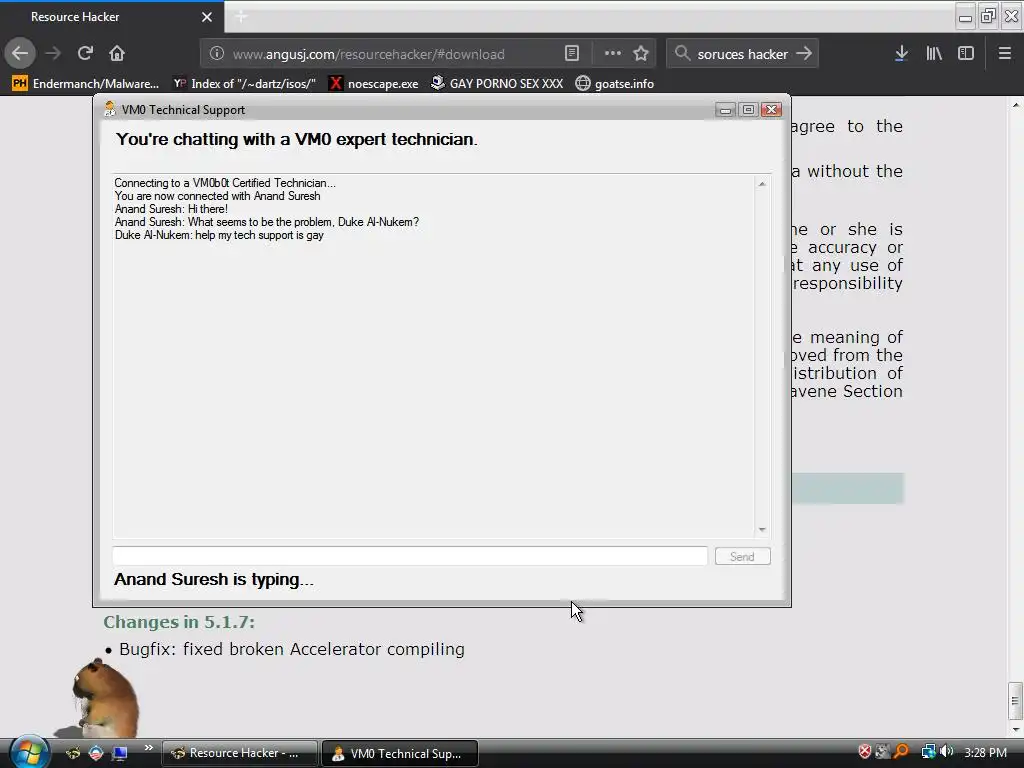Click the volume speaker tray icon
This screenshot has height=768, width=1024.
click(946, 752)
